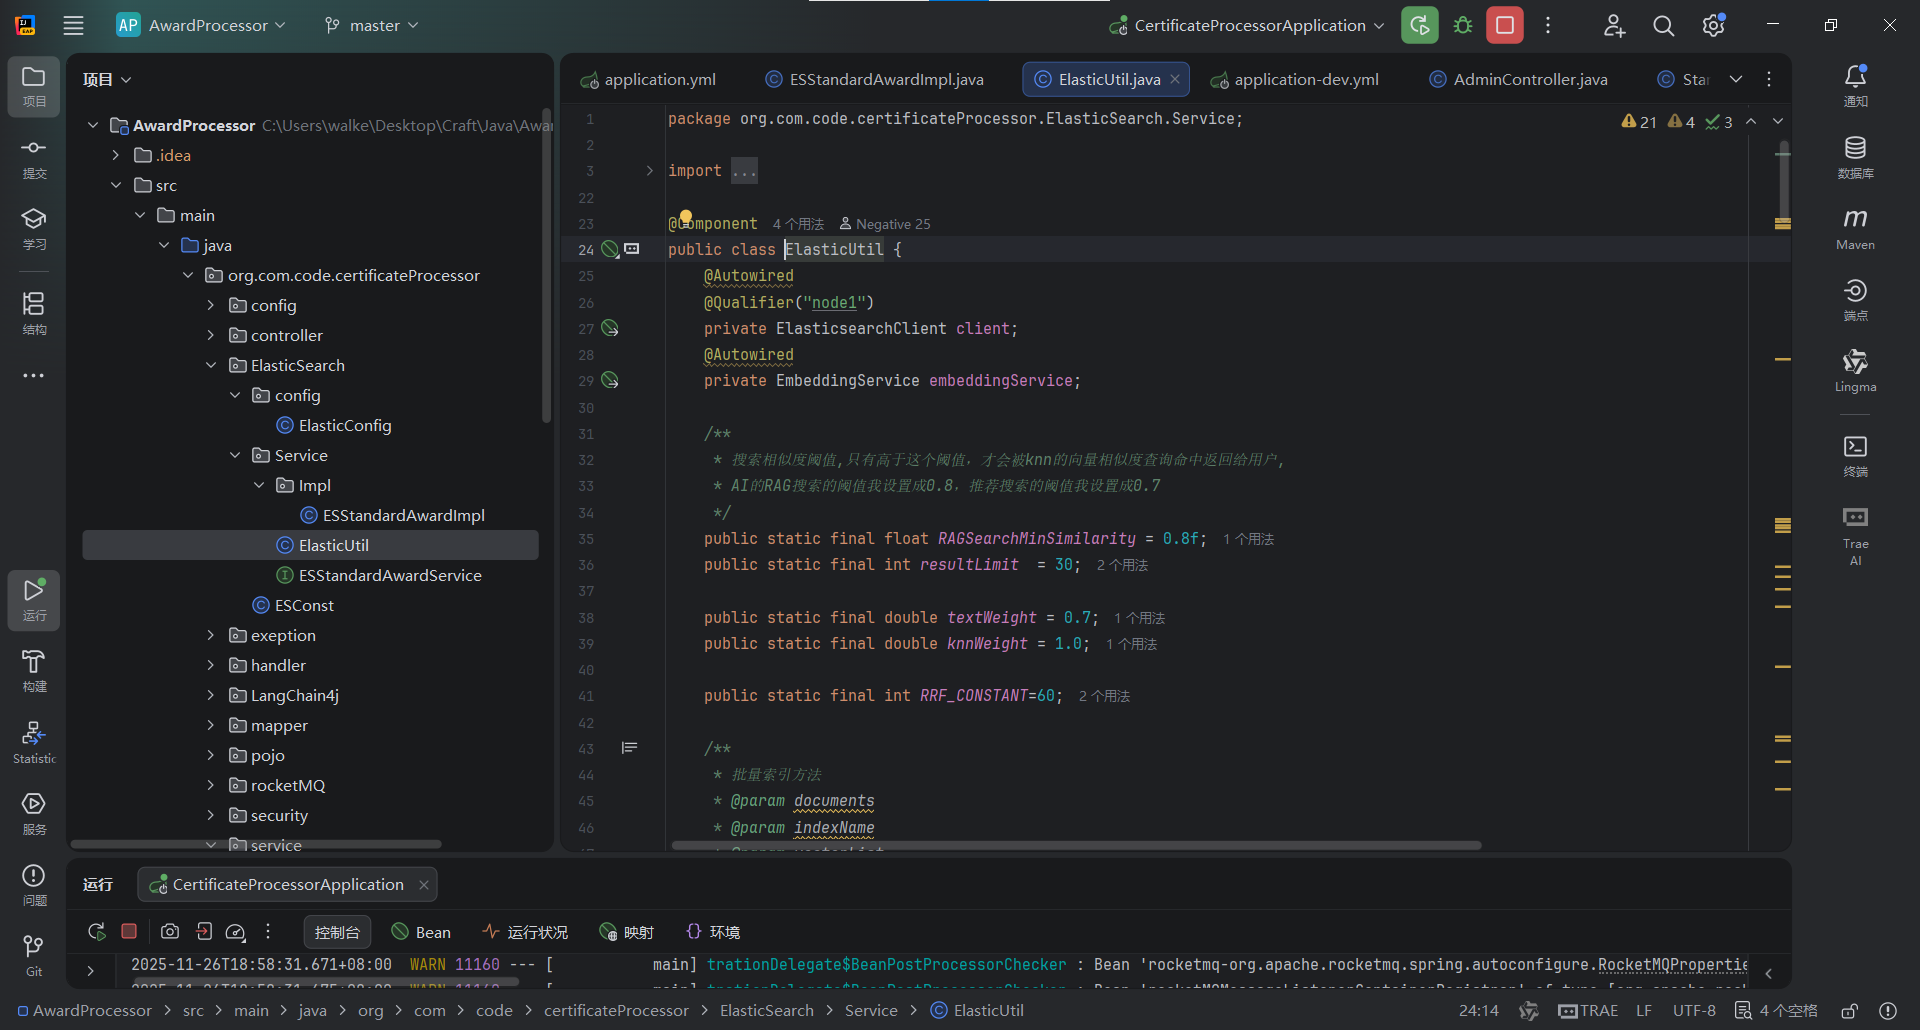
Task: Select the 控制台 console tab
Action: (x=337, y=932)
